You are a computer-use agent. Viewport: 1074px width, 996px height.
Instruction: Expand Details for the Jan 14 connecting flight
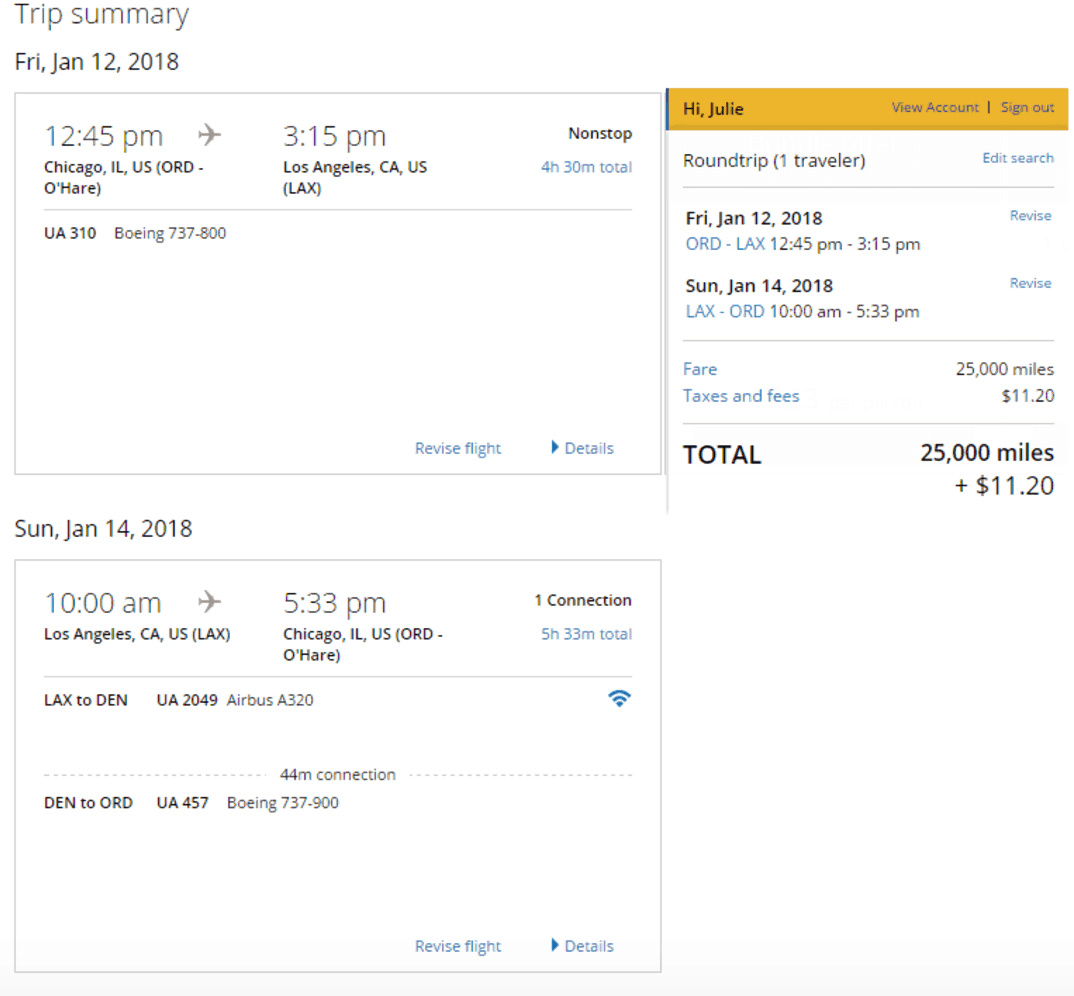point(582,946)
